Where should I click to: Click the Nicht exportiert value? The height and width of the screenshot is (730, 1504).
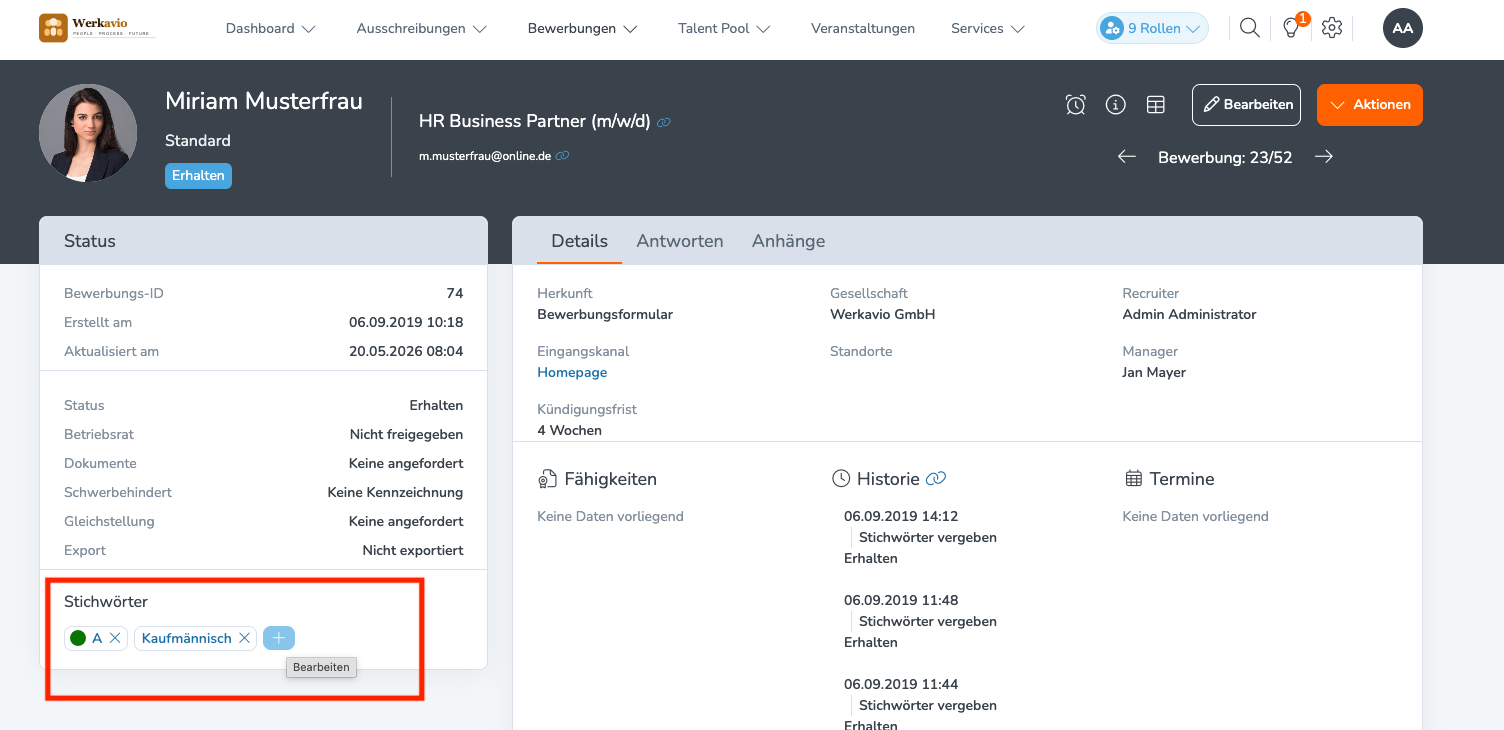pyautogui.click(x=413, y=550)
